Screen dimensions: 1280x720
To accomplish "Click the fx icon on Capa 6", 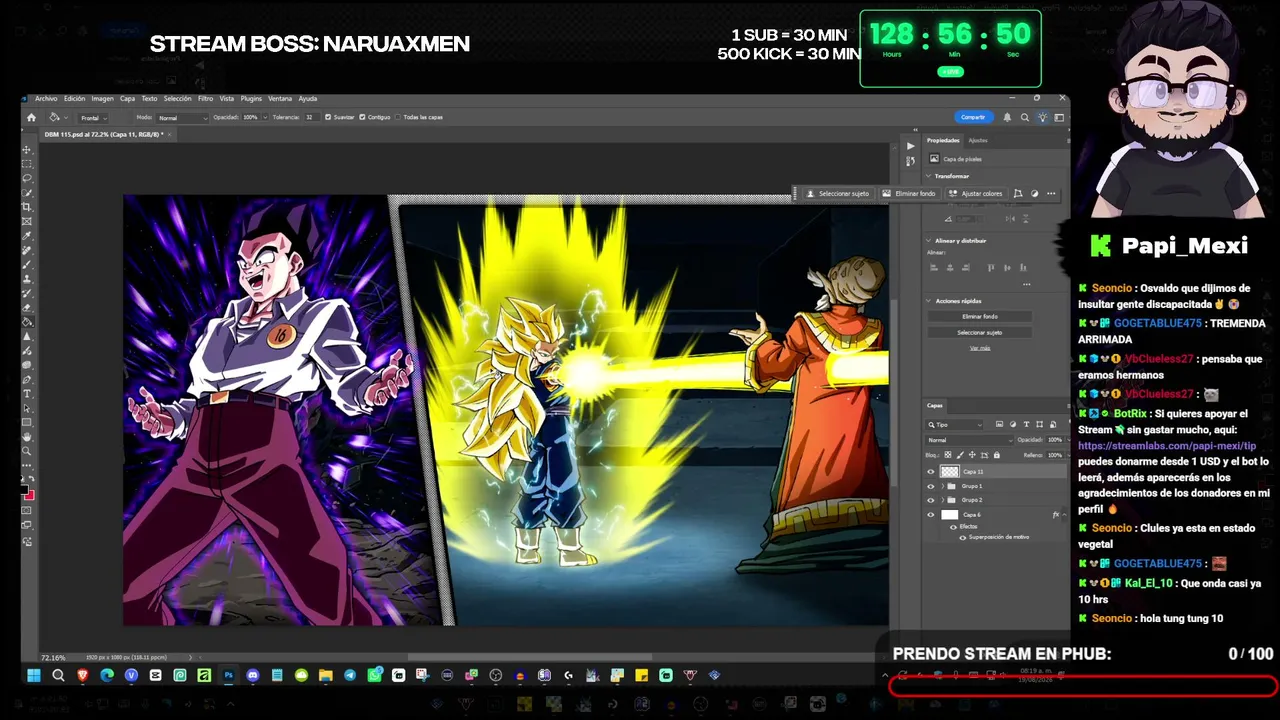I will pos(1056,515).
